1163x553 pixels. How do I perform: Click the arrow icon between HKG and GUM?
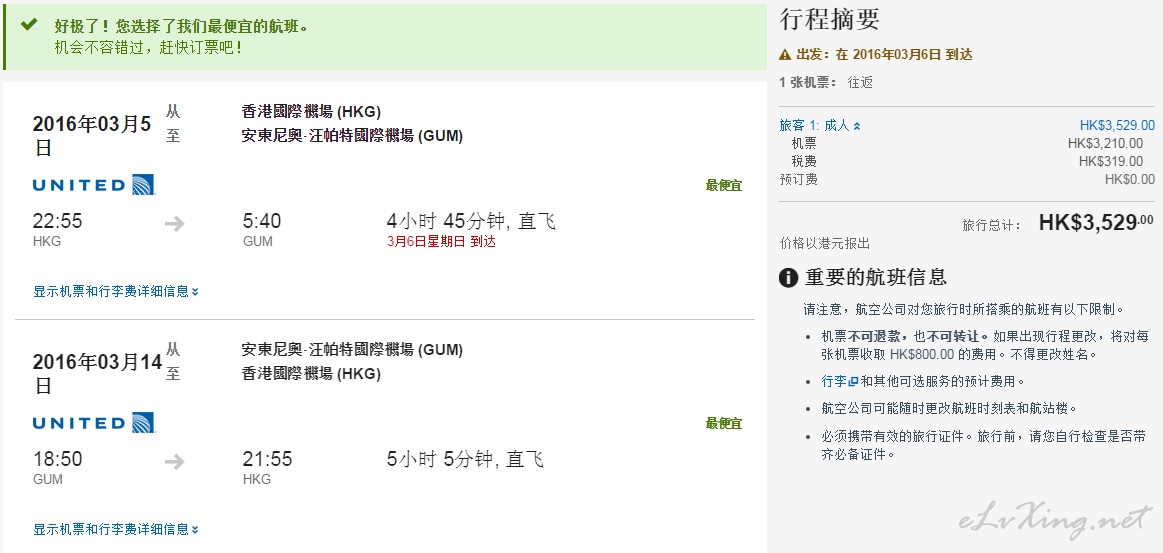click(175, 223)
